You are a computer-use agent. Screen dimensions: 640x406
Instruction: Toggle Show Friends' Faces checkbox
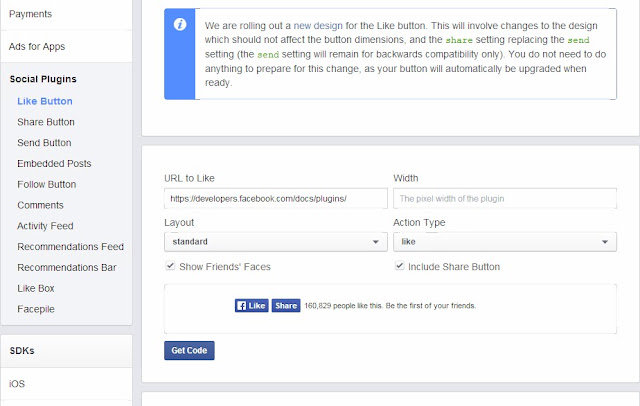[x=170, y=266]
